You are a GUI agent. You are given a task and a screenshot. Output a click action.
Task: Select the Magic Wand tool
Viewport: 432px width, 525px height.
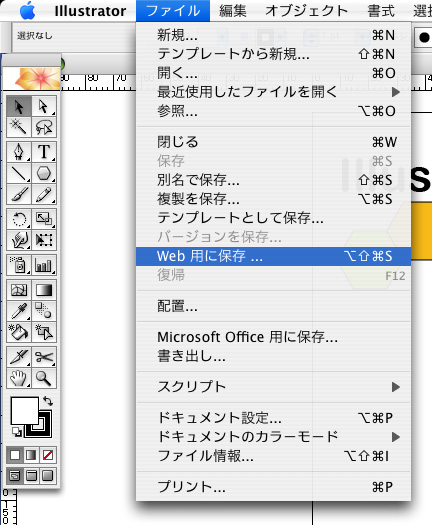click(x=19, y=127)
